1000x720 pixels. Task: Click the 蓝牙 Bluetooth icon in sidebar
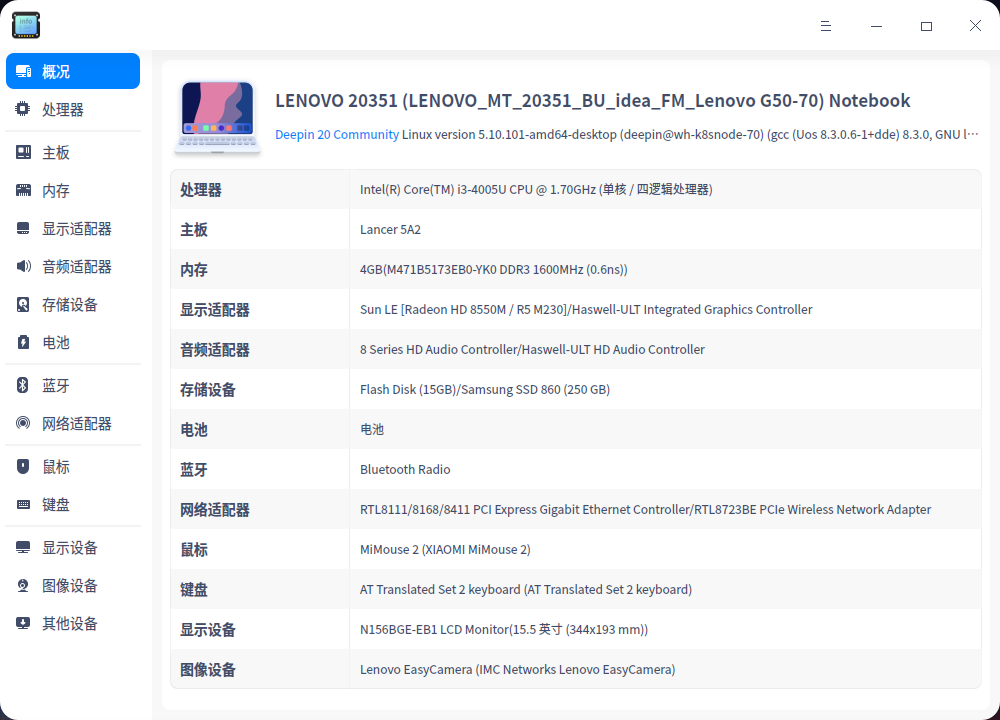pyautogui.click(x=23, y=385)
